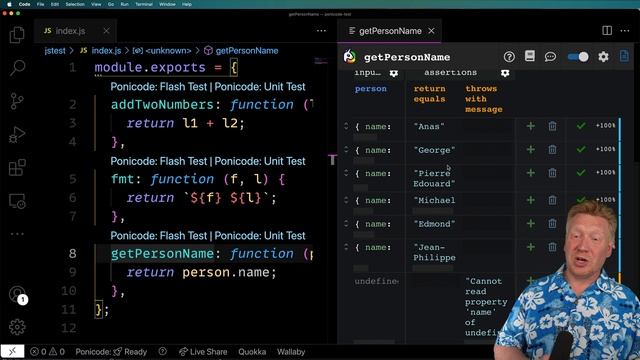Open Ponicode documentation book icon
Screen dimensions: 640x360
(x=530, y=56)
